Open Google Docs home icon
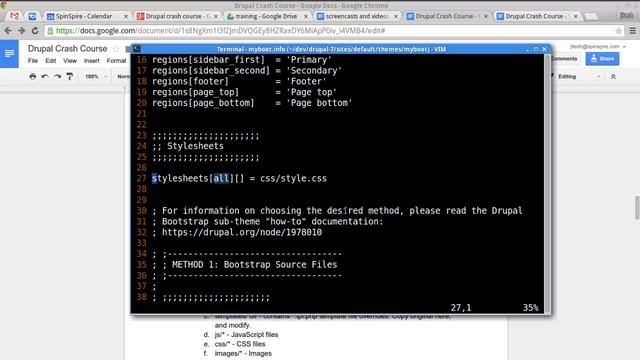This screenshot has width=640, height=360. click(x=9, y=53)
